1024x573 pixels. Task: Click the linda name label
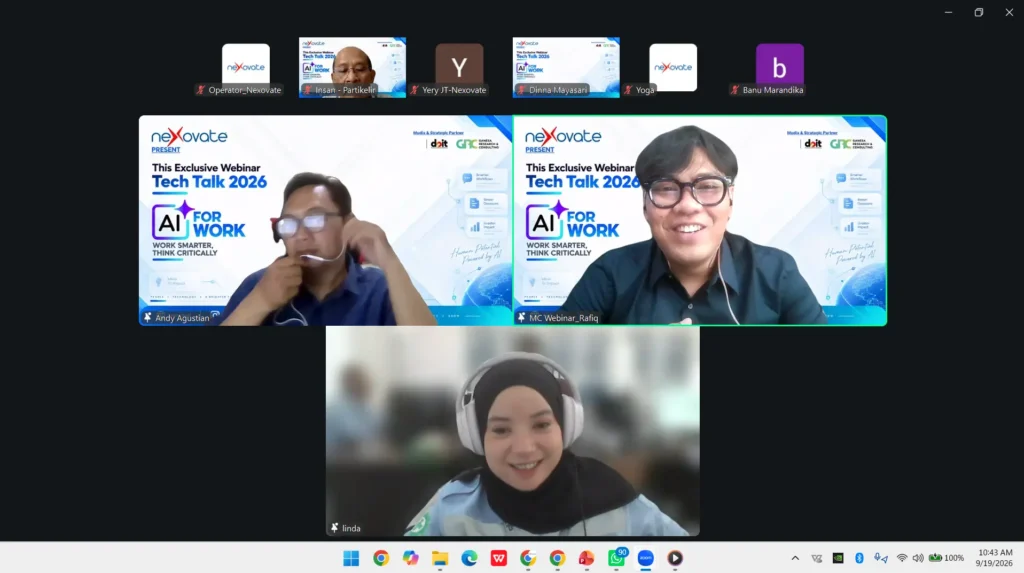[351, 529]
